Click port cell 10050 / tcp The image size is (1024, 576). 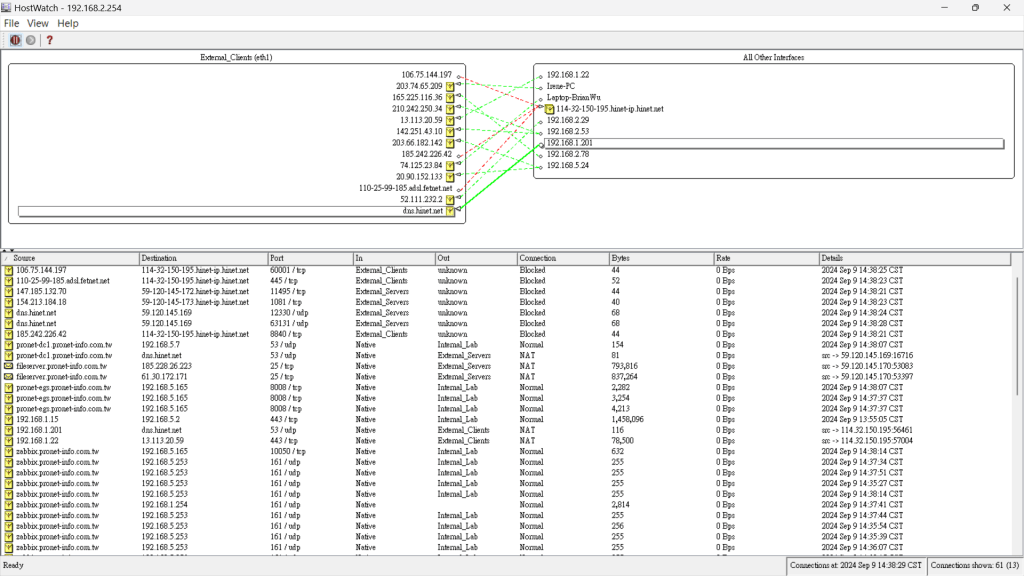pos(288,451)
